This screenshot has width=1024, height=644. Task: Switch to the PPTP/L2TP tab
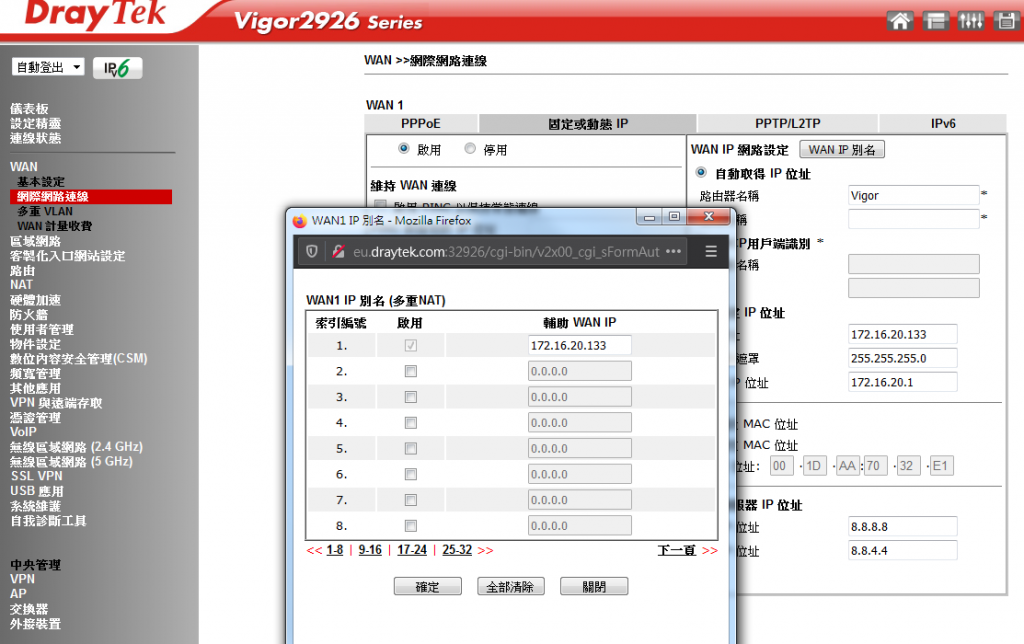pos(788,123)
